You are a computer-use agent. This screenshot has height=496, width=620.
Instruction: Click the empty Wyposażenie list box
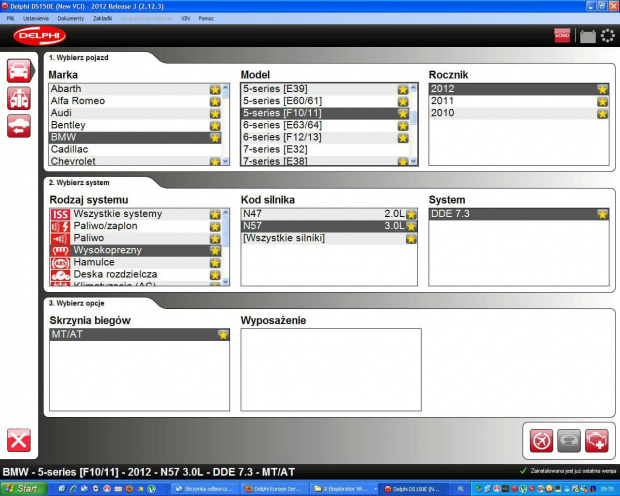[331, 370]
